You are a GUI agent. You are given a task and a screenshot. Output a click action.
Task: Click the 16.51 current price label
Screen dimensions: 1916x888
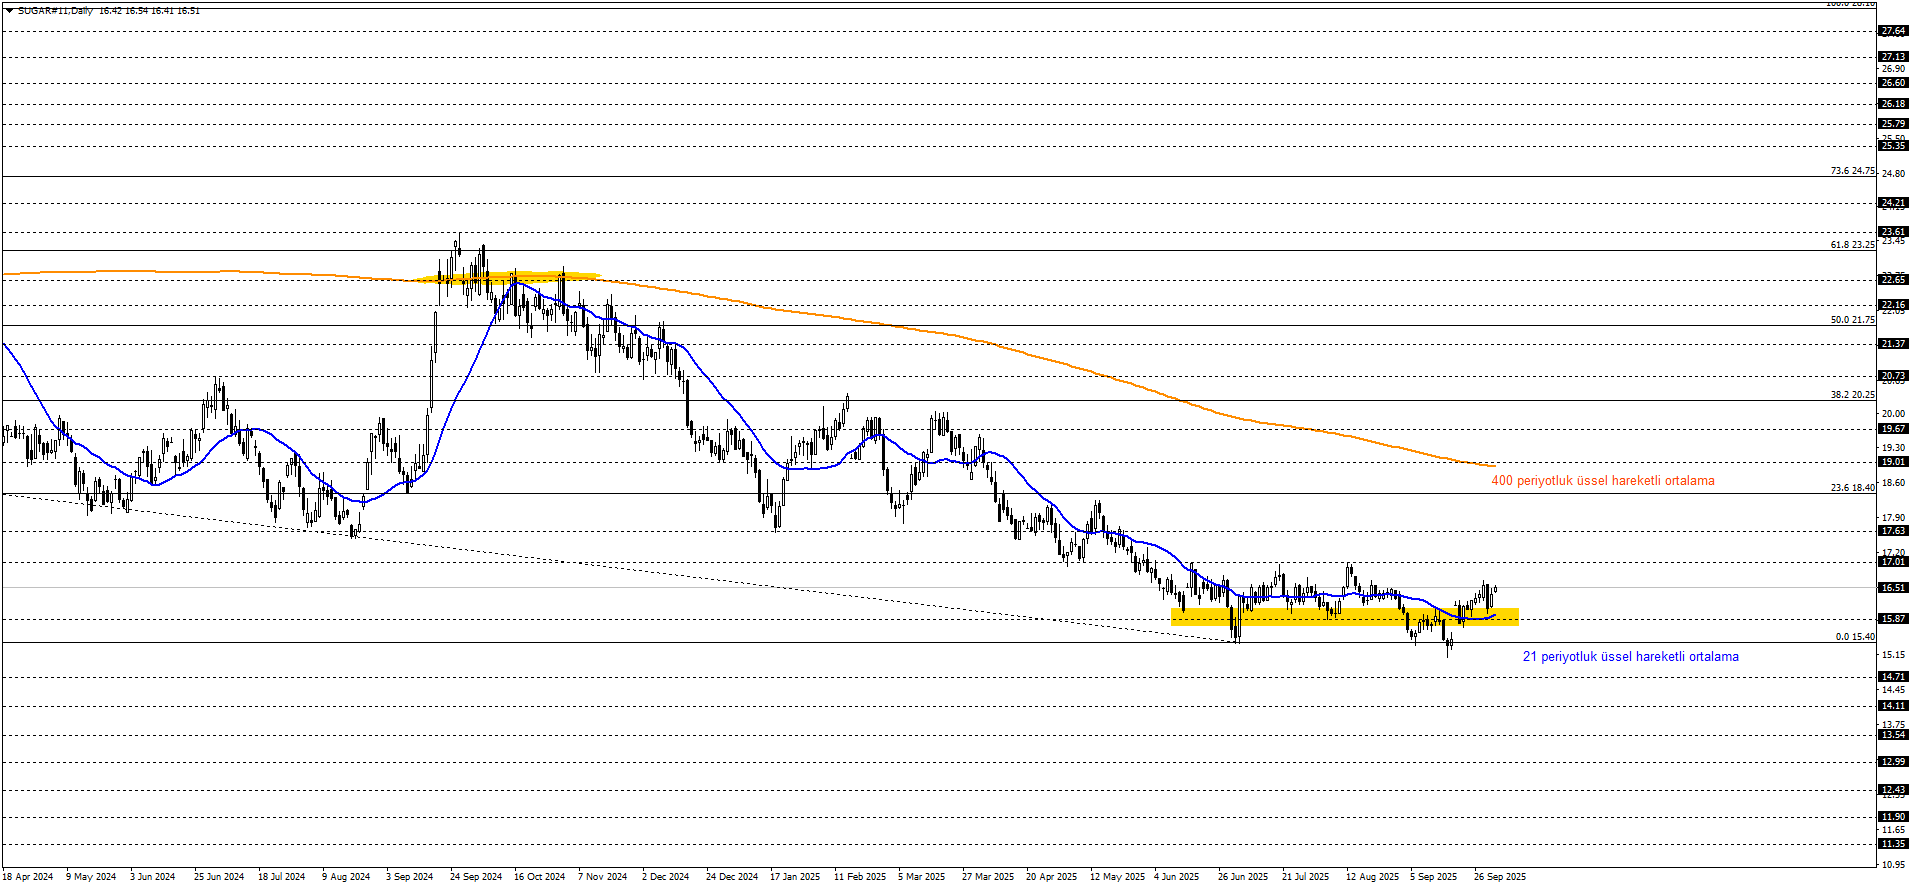pyautogui.click(x=1892, y=588)
